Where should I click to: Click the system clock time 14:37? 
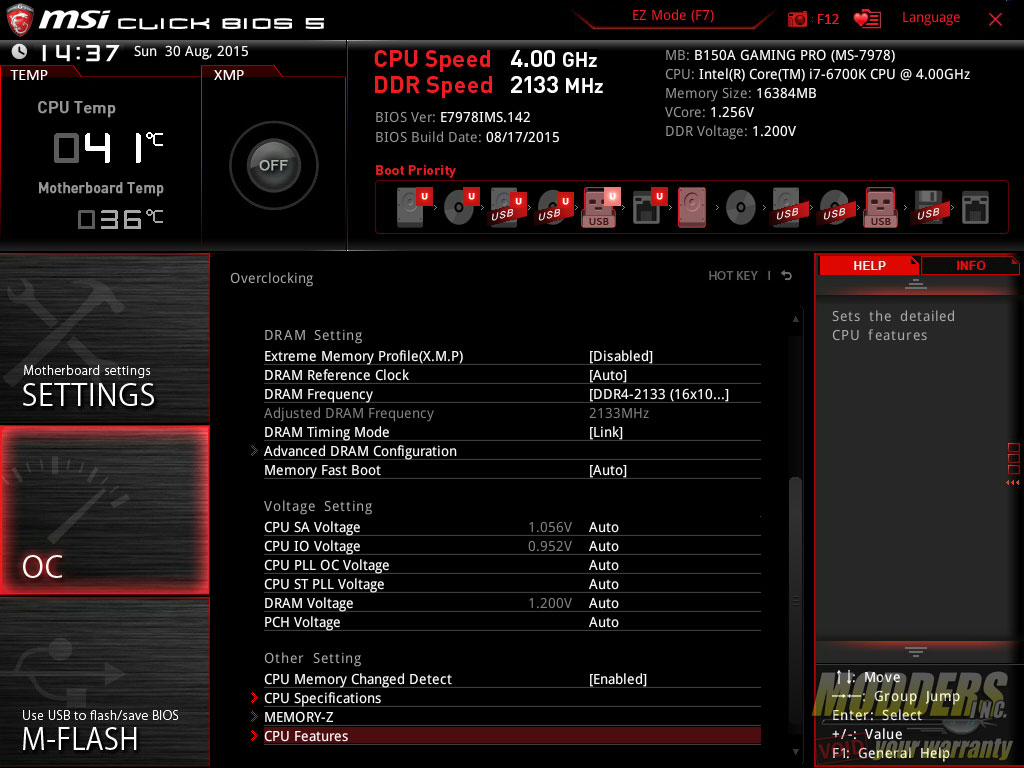pyautogui.click(x=79, y=52)
